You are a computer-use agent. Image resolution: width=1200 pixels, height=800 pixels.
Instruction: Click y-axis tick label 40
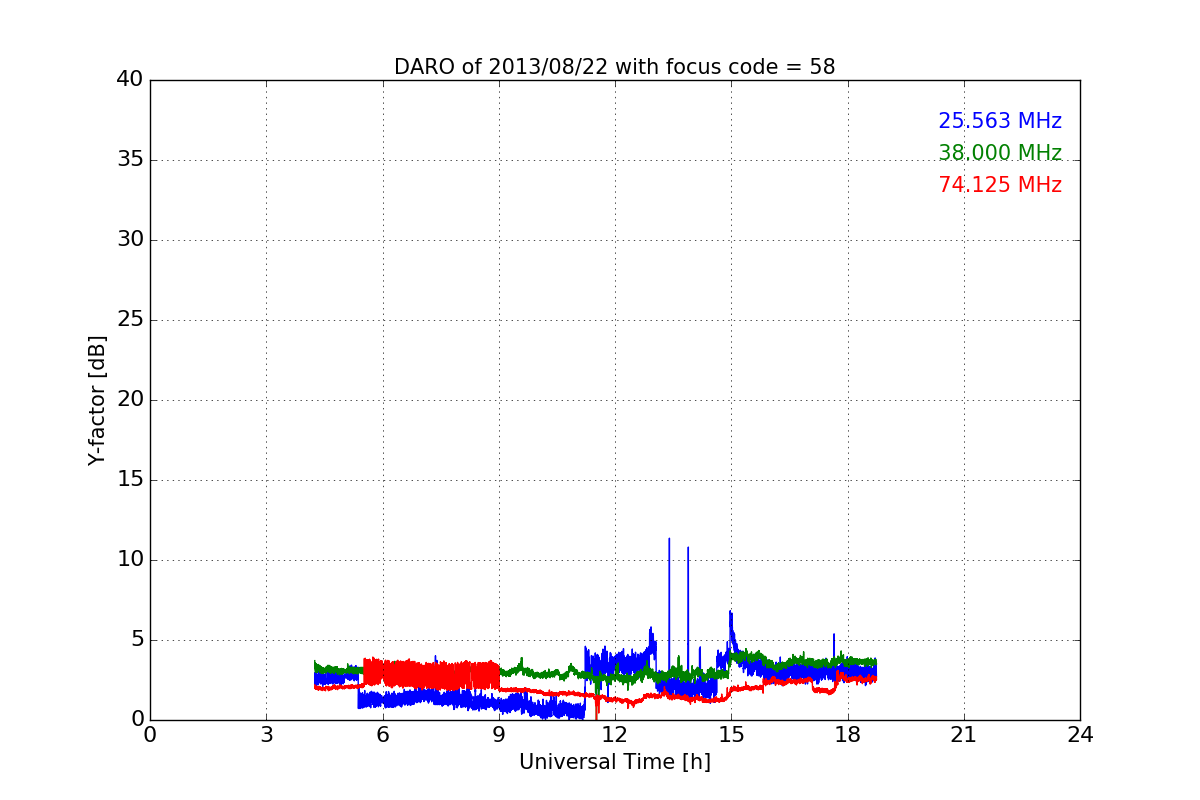click(130, 80)
